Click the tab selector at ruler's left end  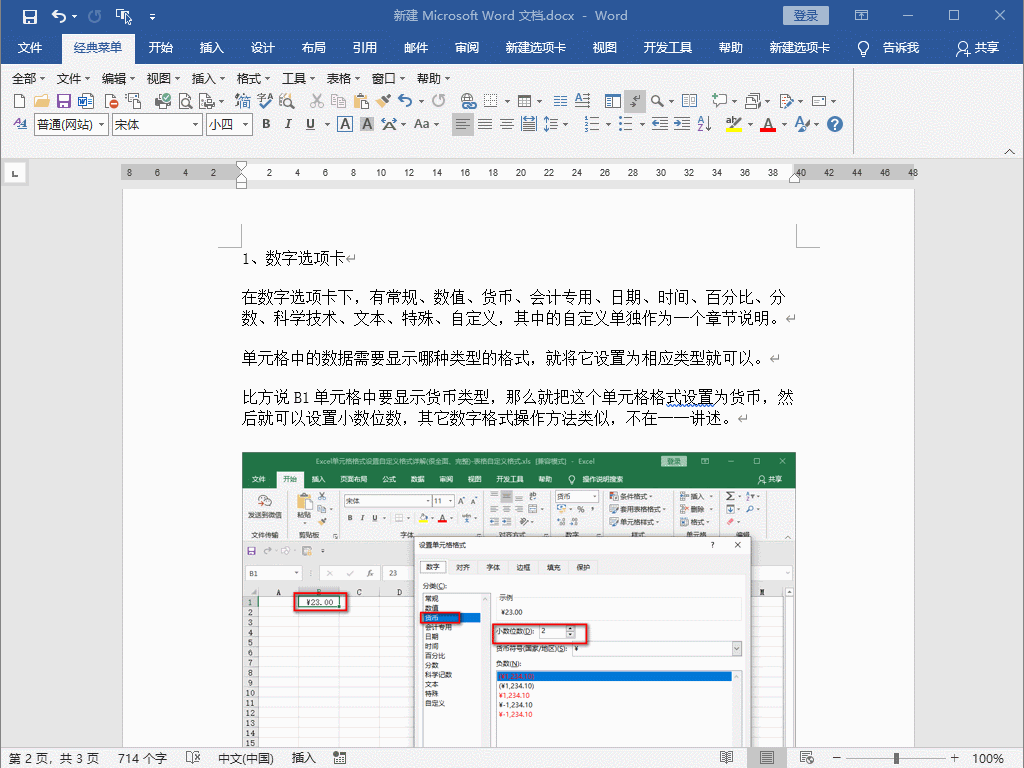tap(15, 173)
